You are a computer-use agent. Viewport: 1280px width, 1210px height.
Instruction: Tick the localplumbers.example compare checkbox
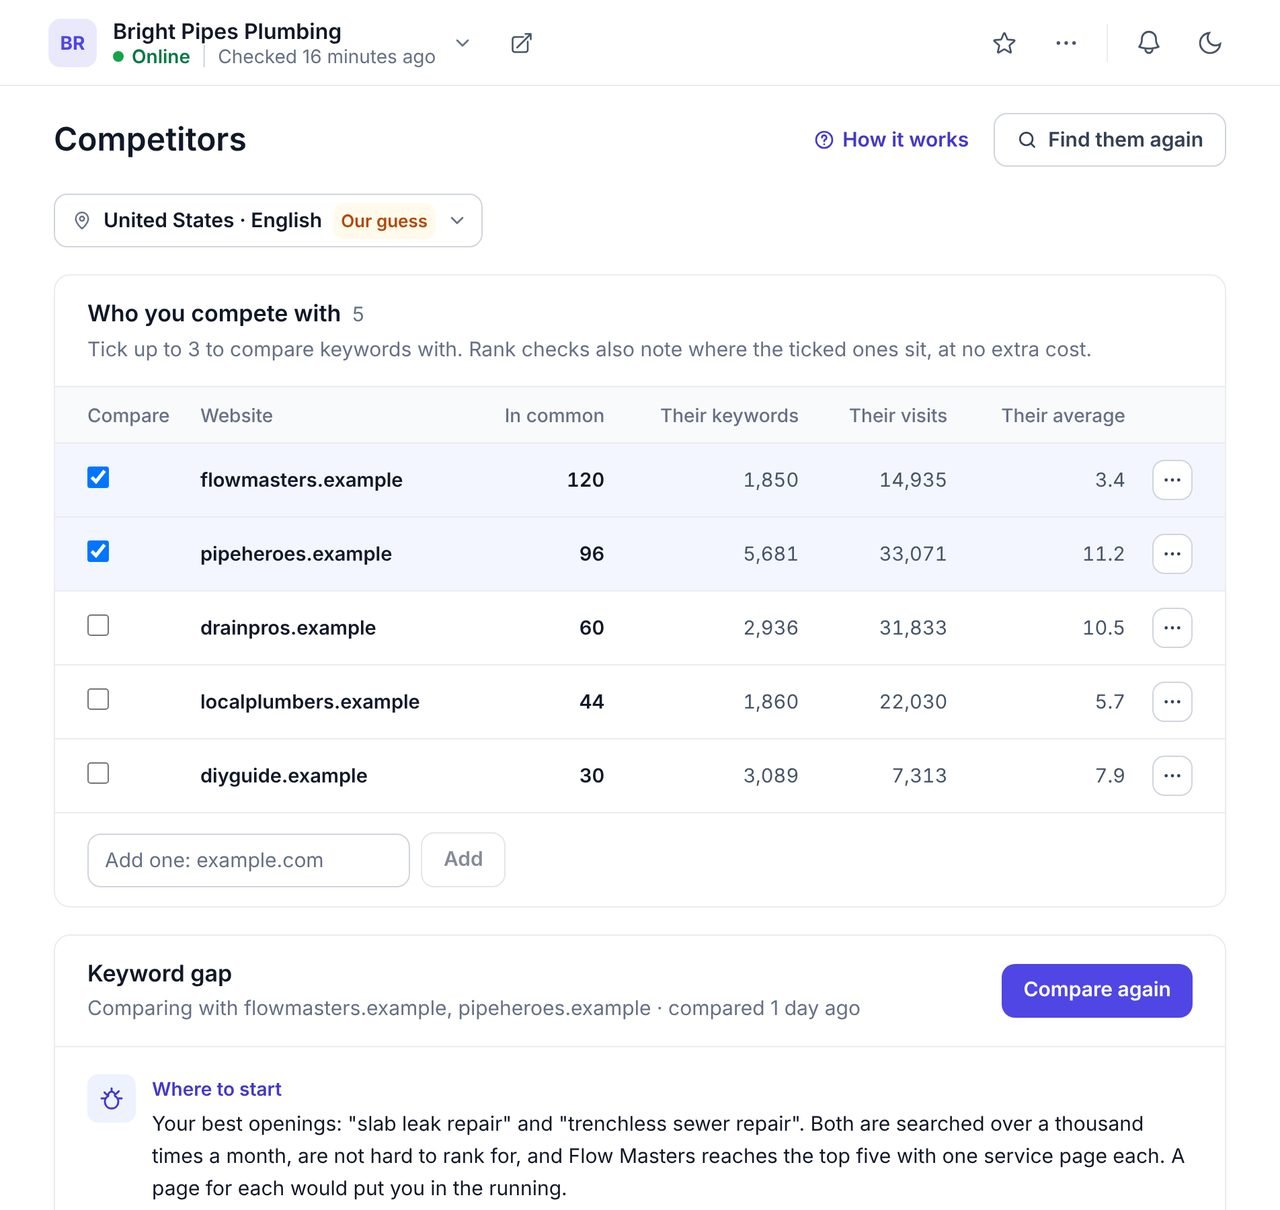point(98,699)
